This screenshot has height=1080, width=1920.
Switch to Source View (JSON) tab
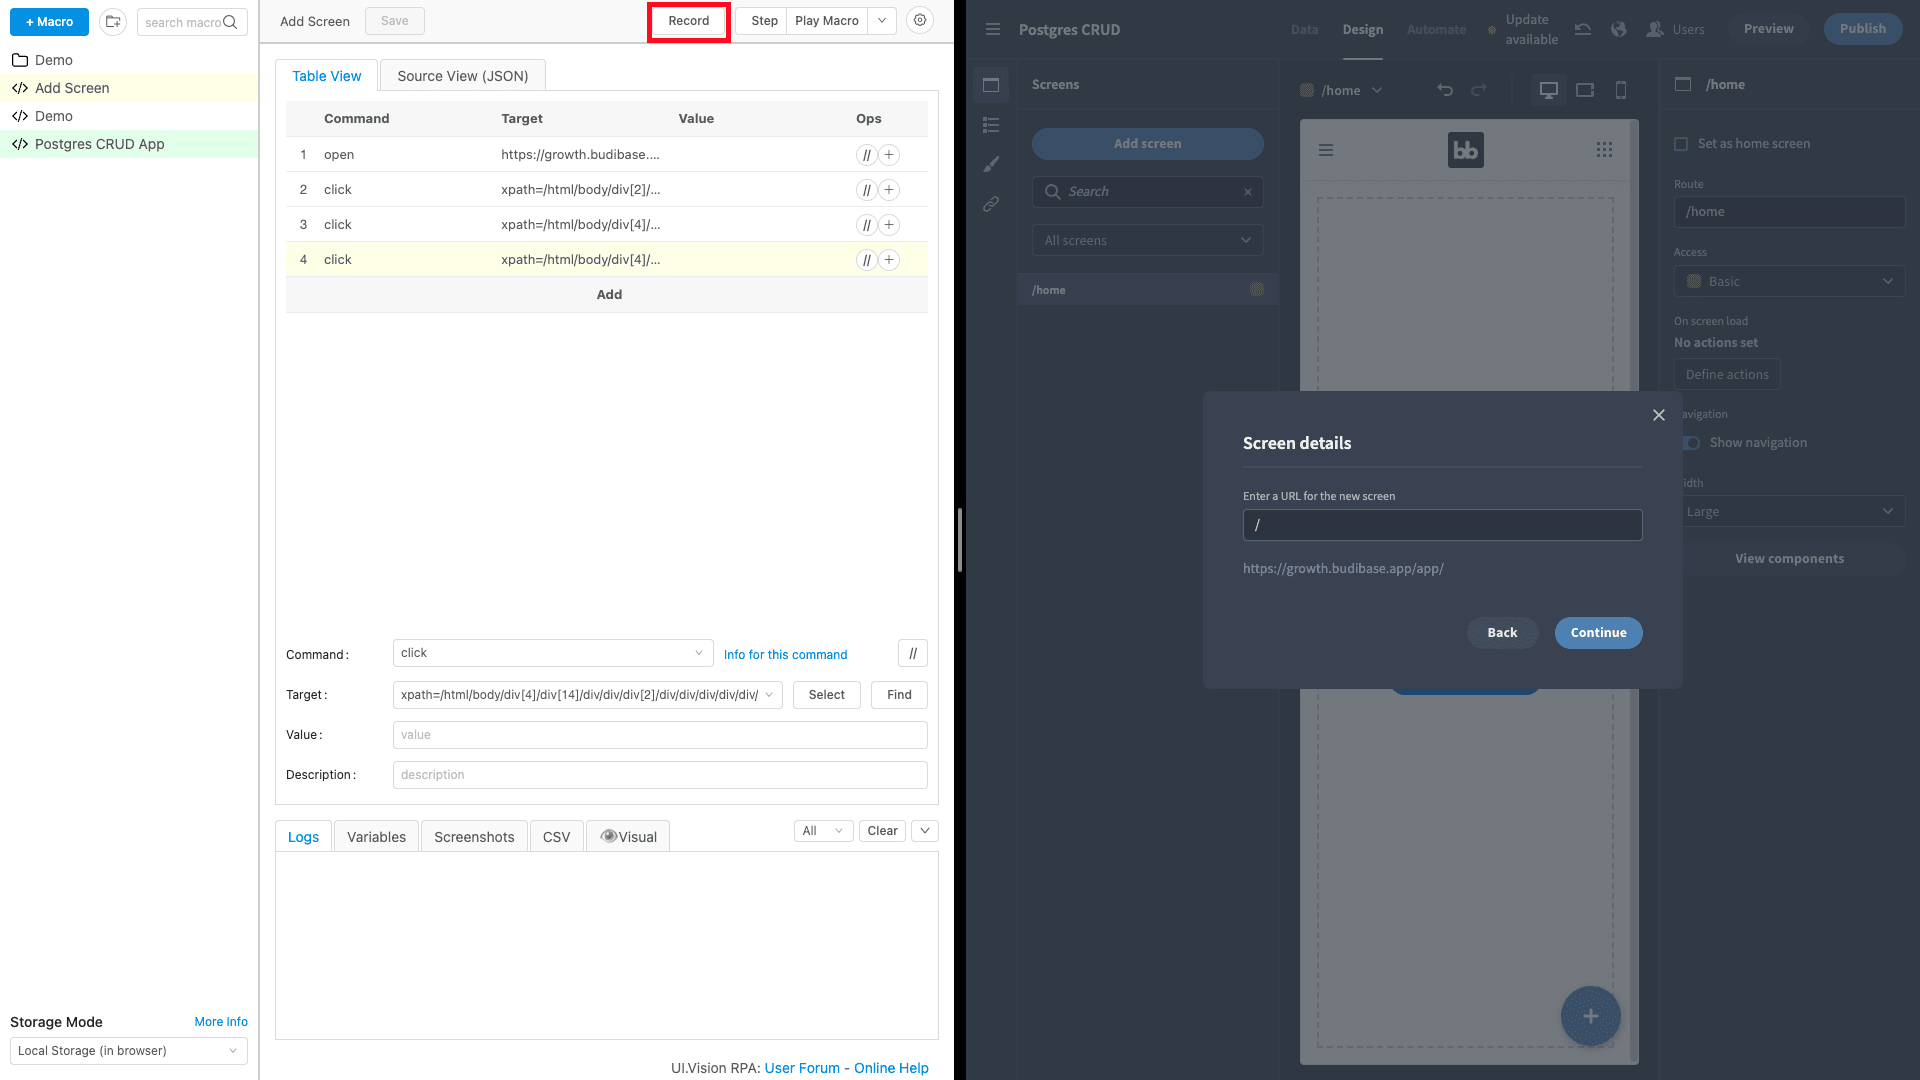[463, 76]
